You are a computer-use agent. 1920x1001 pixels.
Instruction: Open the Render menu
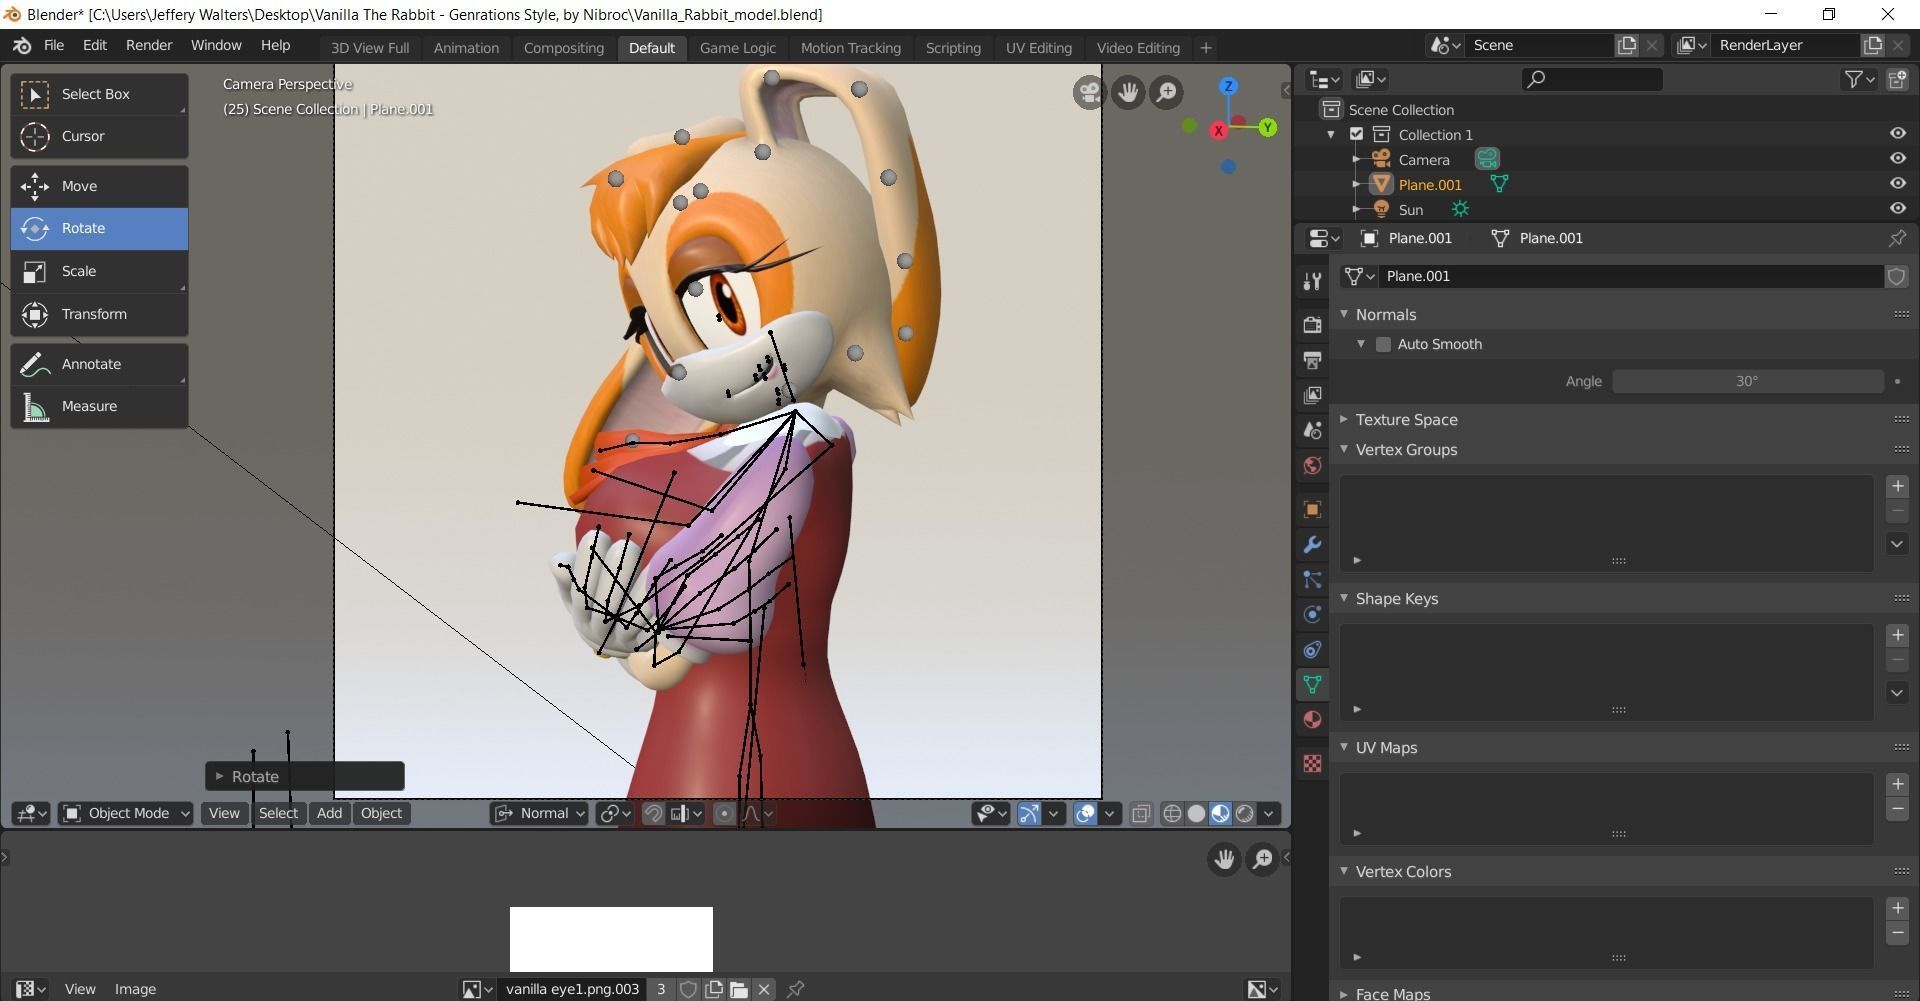[149, 46]
